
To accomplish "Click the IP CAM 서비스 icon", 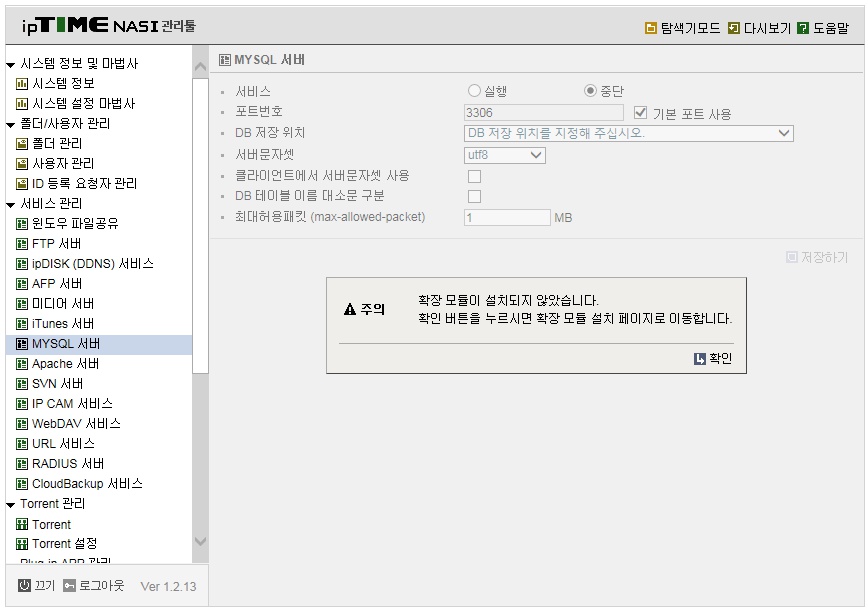I will [x=22, y=404].
